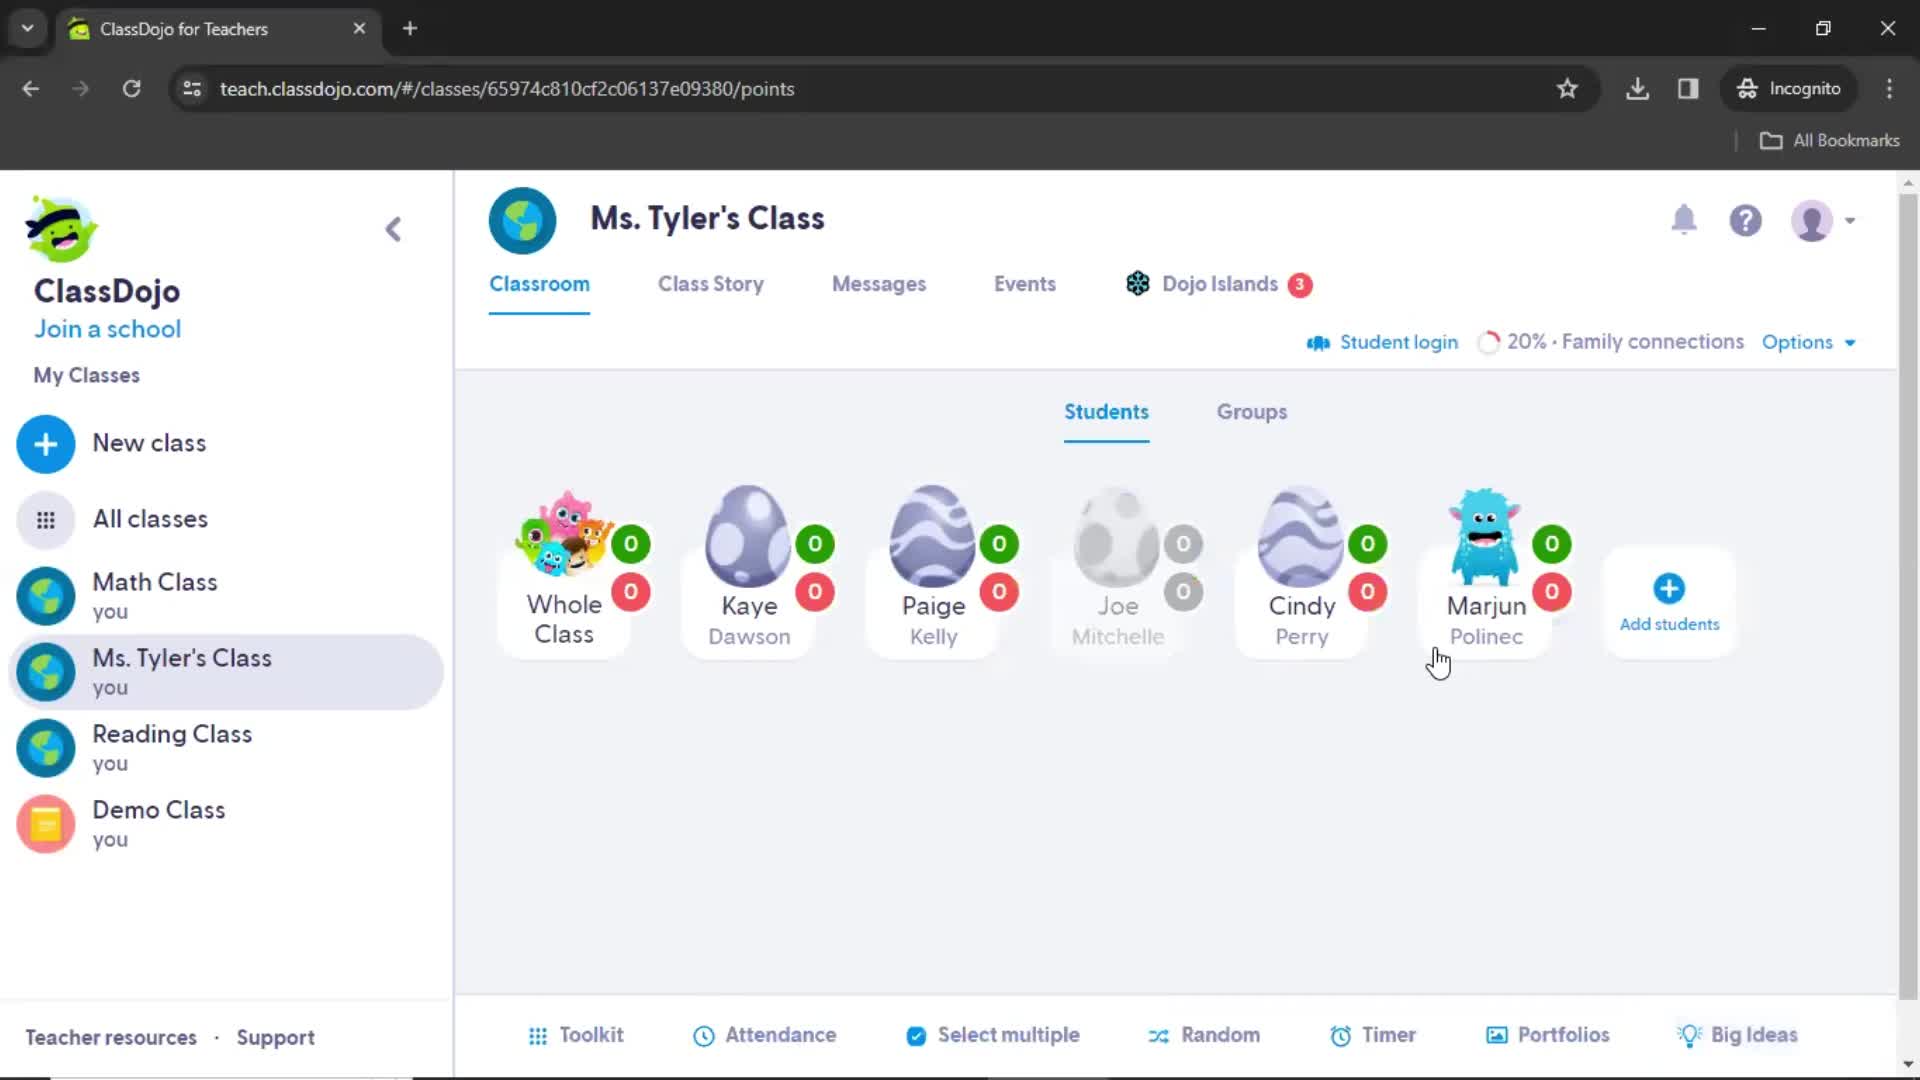Click Join a school link
The image size is (1920, 1080).
[x=107, y=328]
